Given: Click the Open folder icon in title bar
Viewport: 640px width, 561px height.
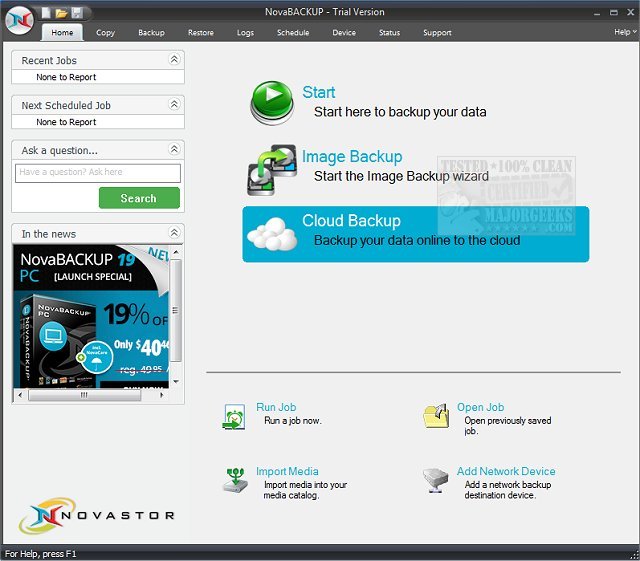Looking at the screenshot, I should point(61,13).
